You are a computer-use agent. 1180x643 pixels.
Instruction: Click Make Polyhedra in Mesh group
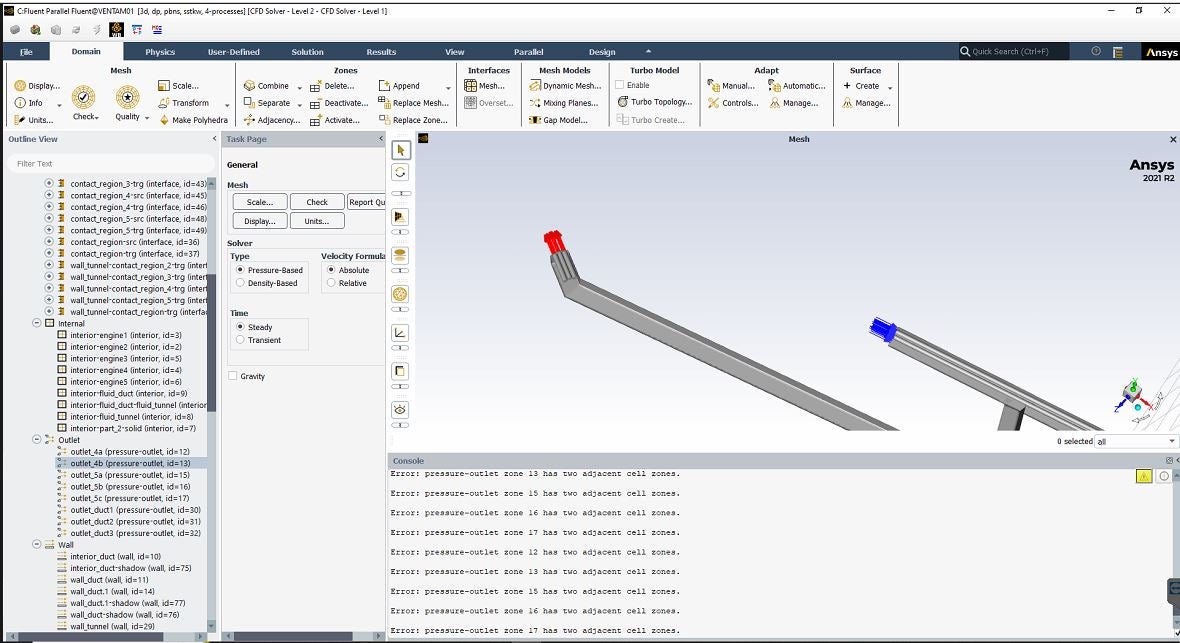pos(193,120)
